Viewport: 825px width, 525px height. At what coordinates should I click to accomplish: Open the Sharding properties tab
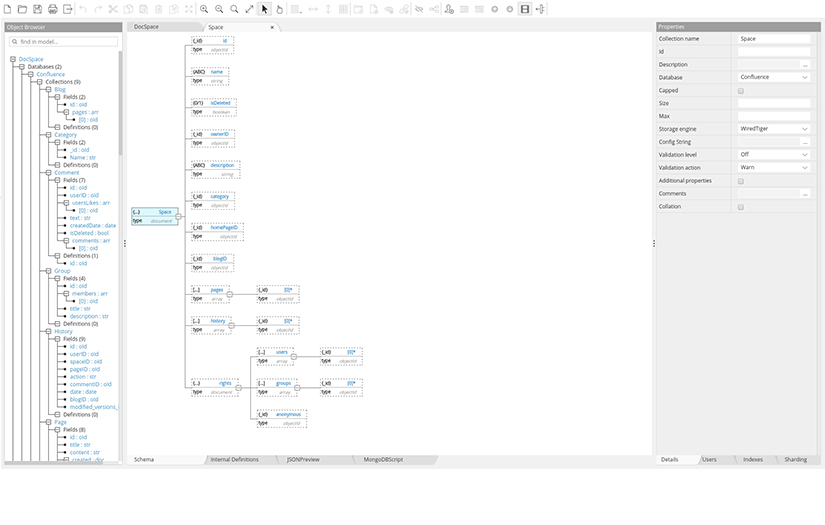pos(796,460)
